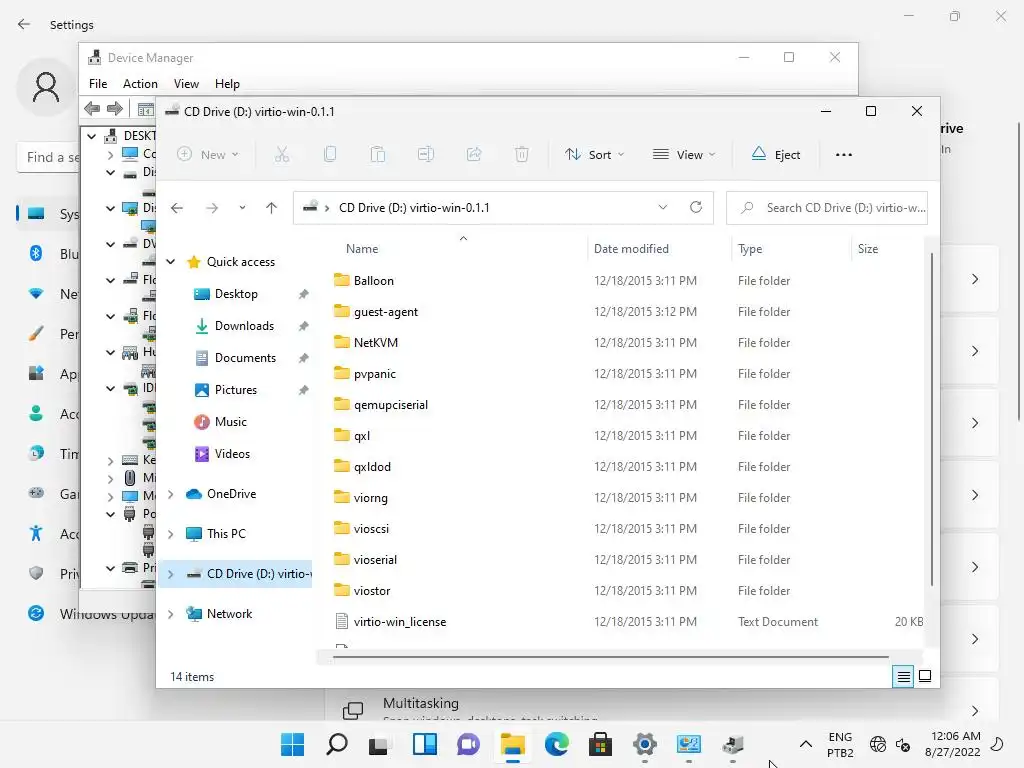Open taskbar Search magnifier
Screen dimensions: 1024x768
[337, 744]
